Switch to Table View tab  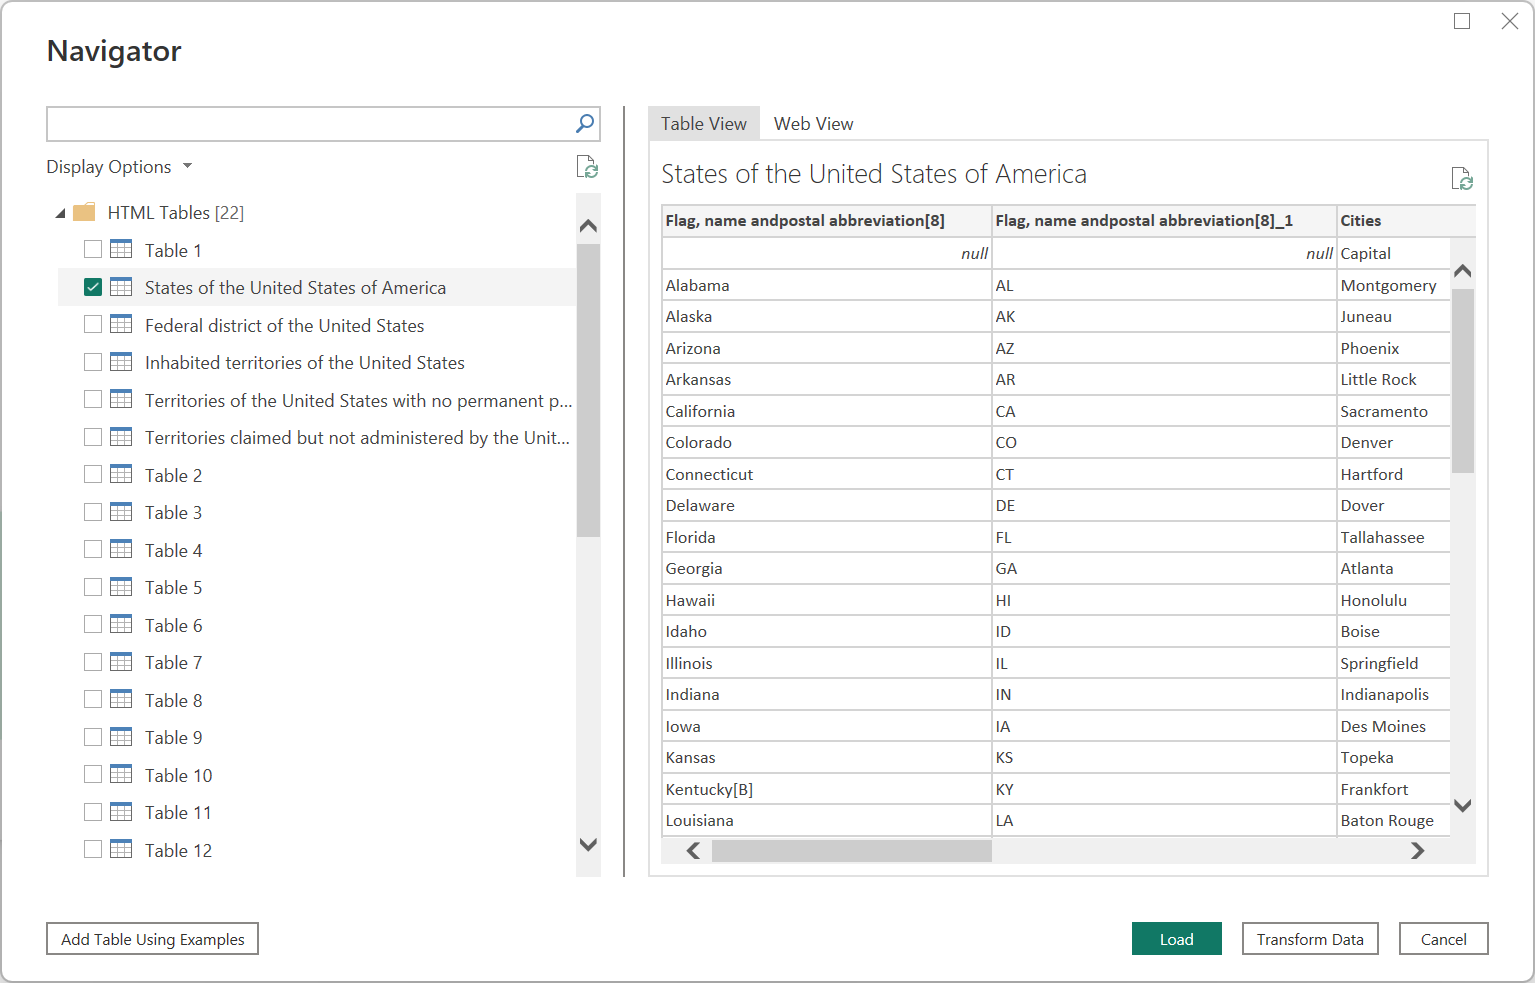704,123
